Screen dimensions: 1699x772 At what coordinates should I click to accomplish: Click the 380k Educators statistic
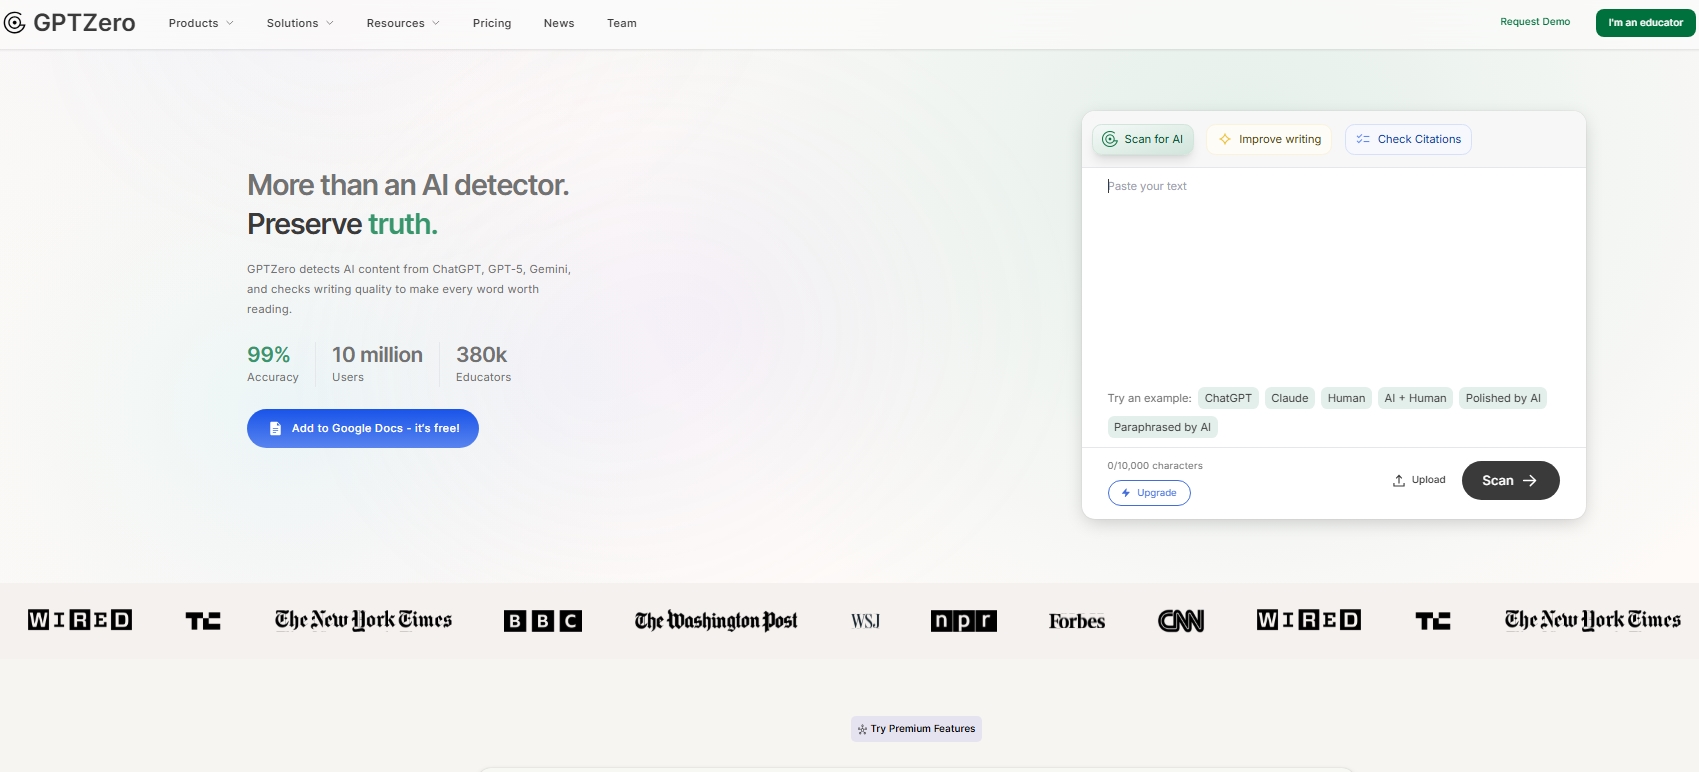pos(483,364)
